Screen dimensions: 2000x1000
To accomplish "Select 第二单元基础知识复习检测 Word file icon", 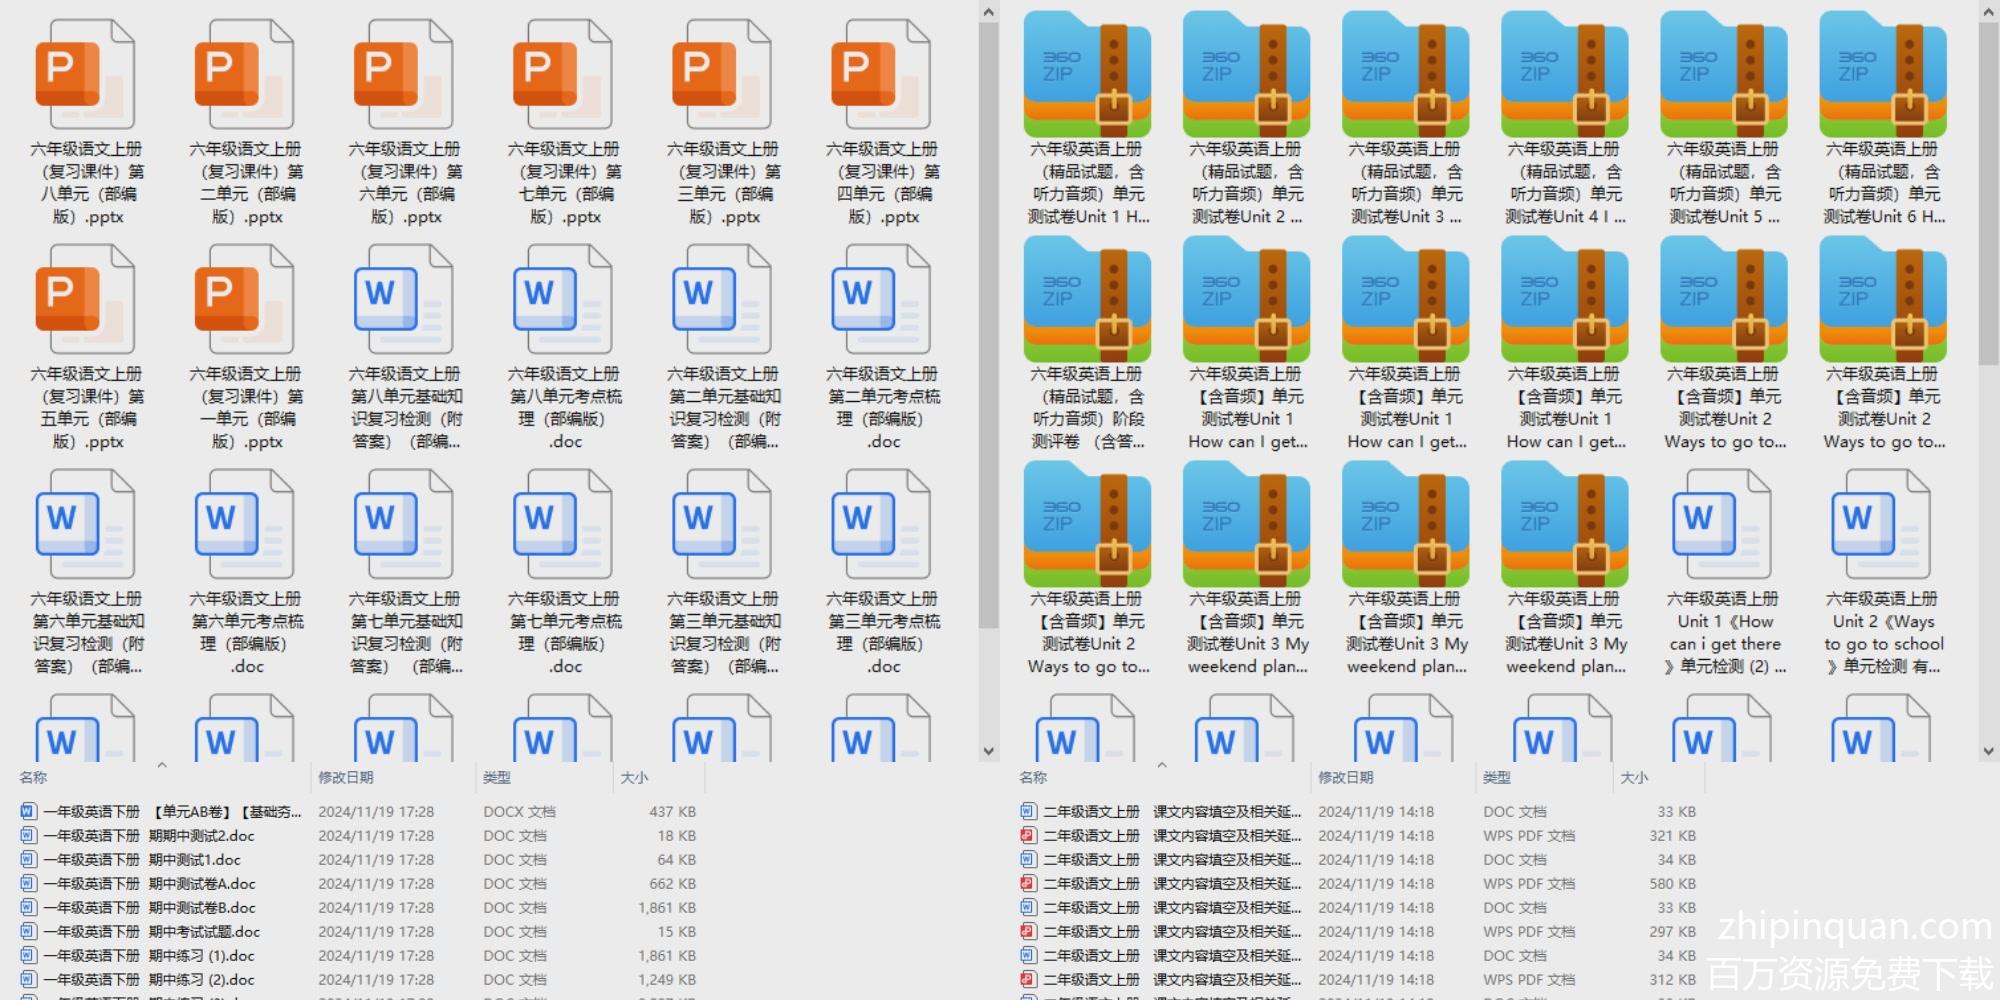I will [721, 301].
